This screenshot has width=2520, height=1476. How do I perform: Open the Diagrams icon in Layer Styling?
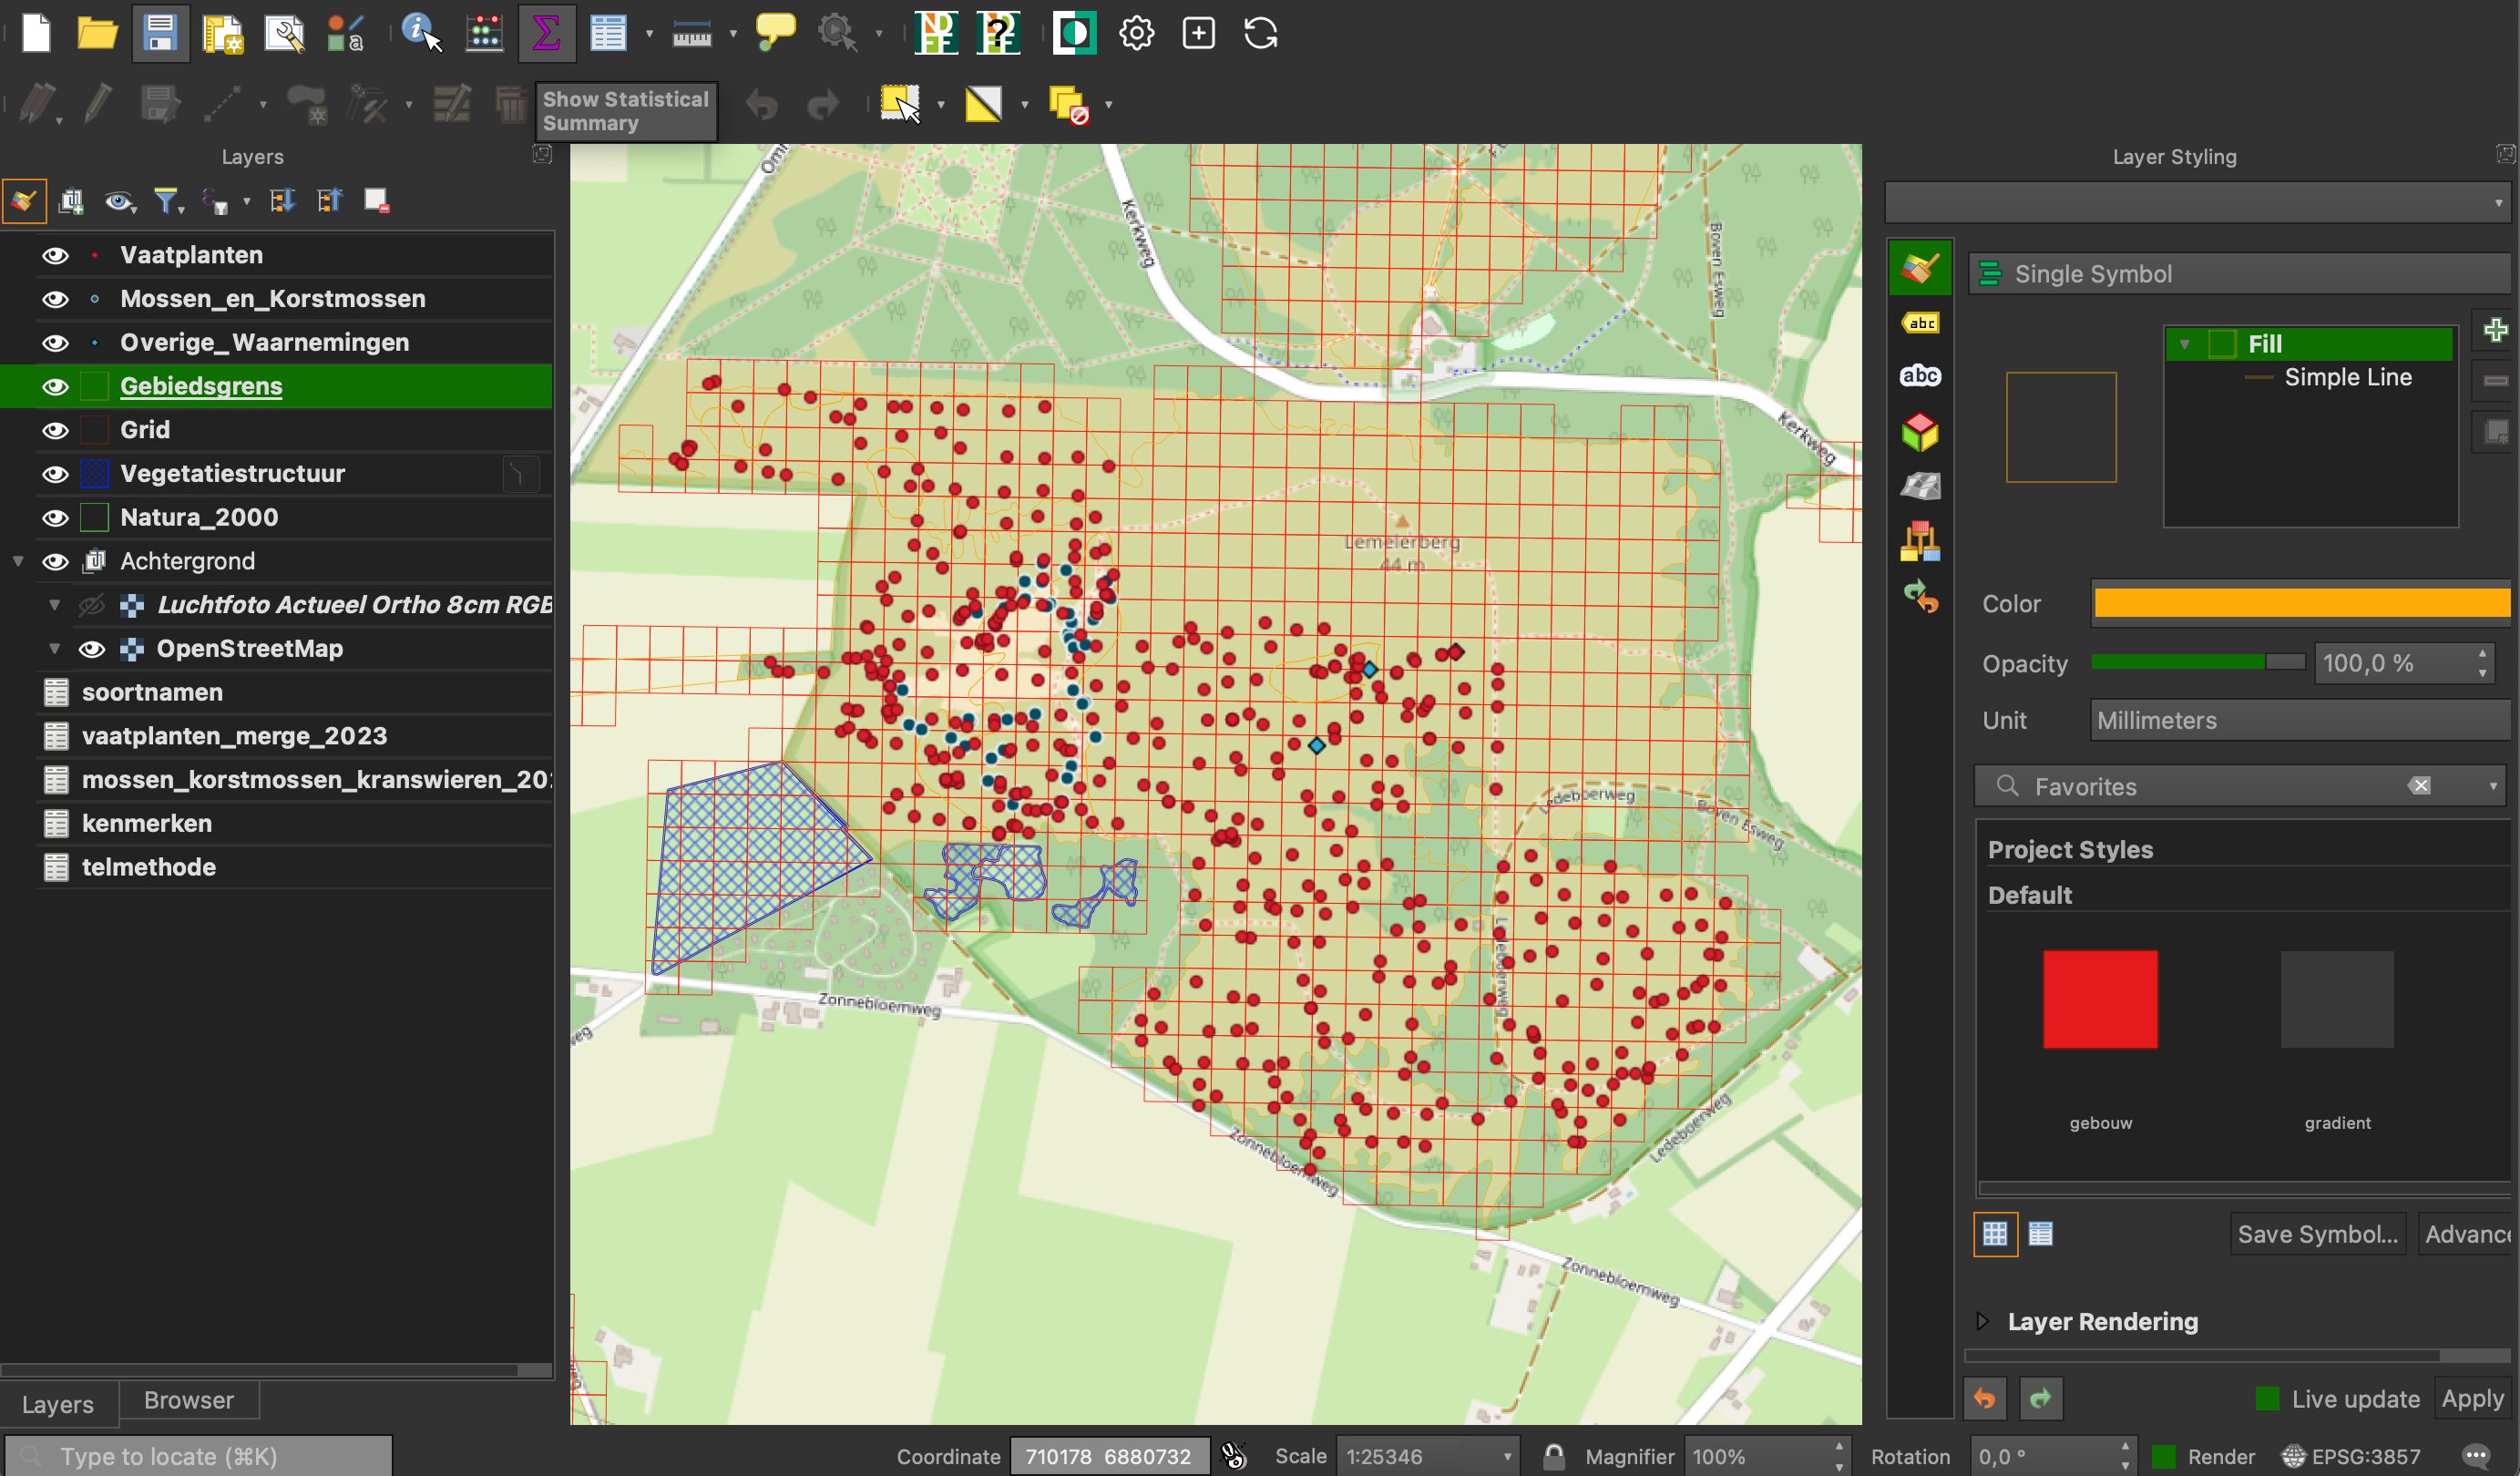click(1920, 541)
